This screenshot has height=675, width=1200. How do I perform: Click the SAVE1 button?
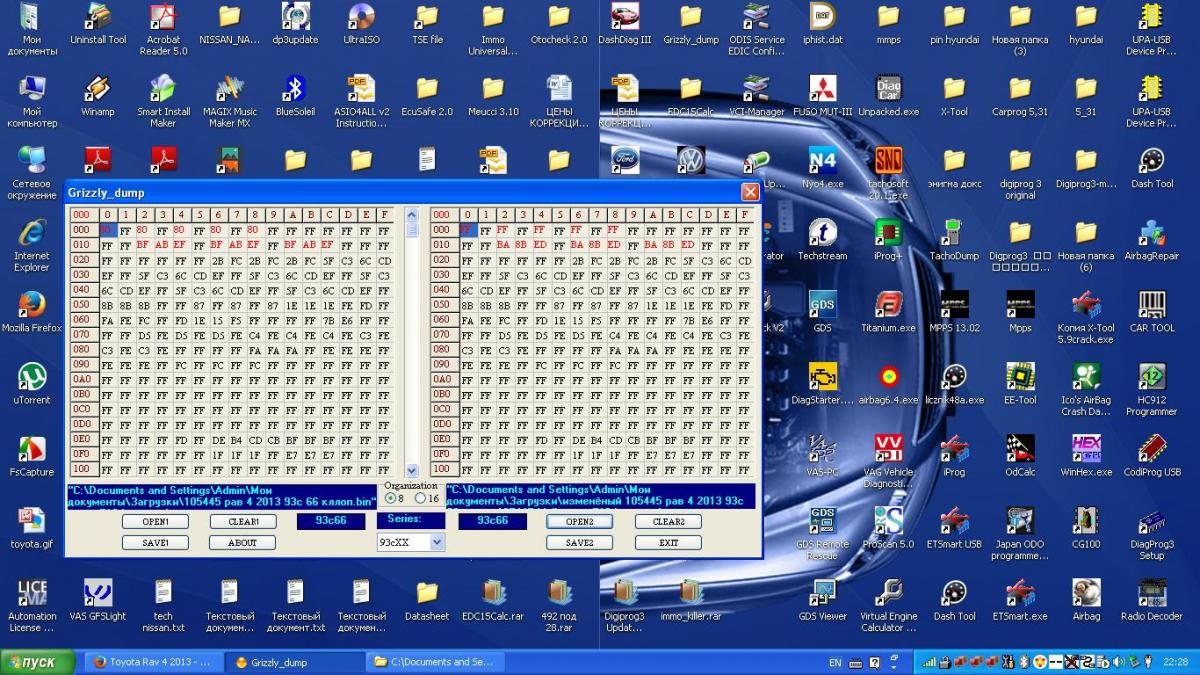155,543
